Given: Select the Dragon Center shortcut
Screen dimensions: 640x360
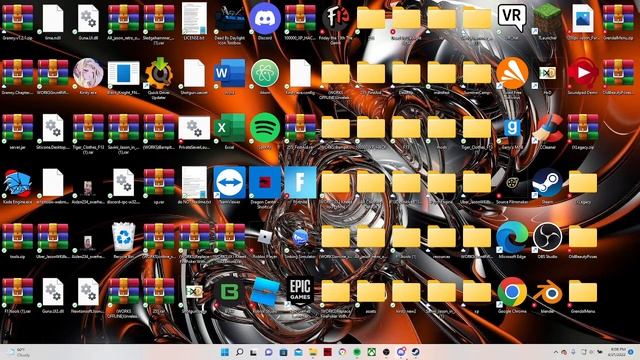Looking at the screenshot, I should [265, 182].
